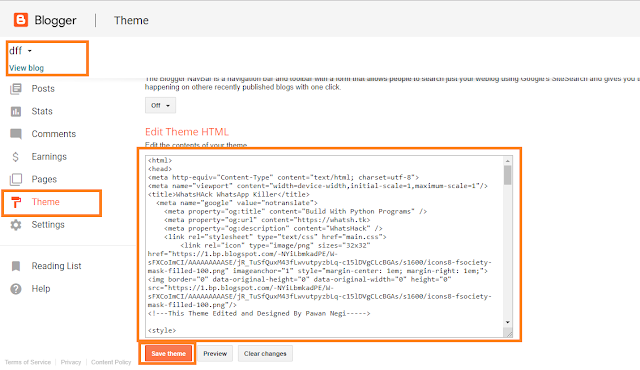Open the NavBar Off dropdown

(160, 105)
